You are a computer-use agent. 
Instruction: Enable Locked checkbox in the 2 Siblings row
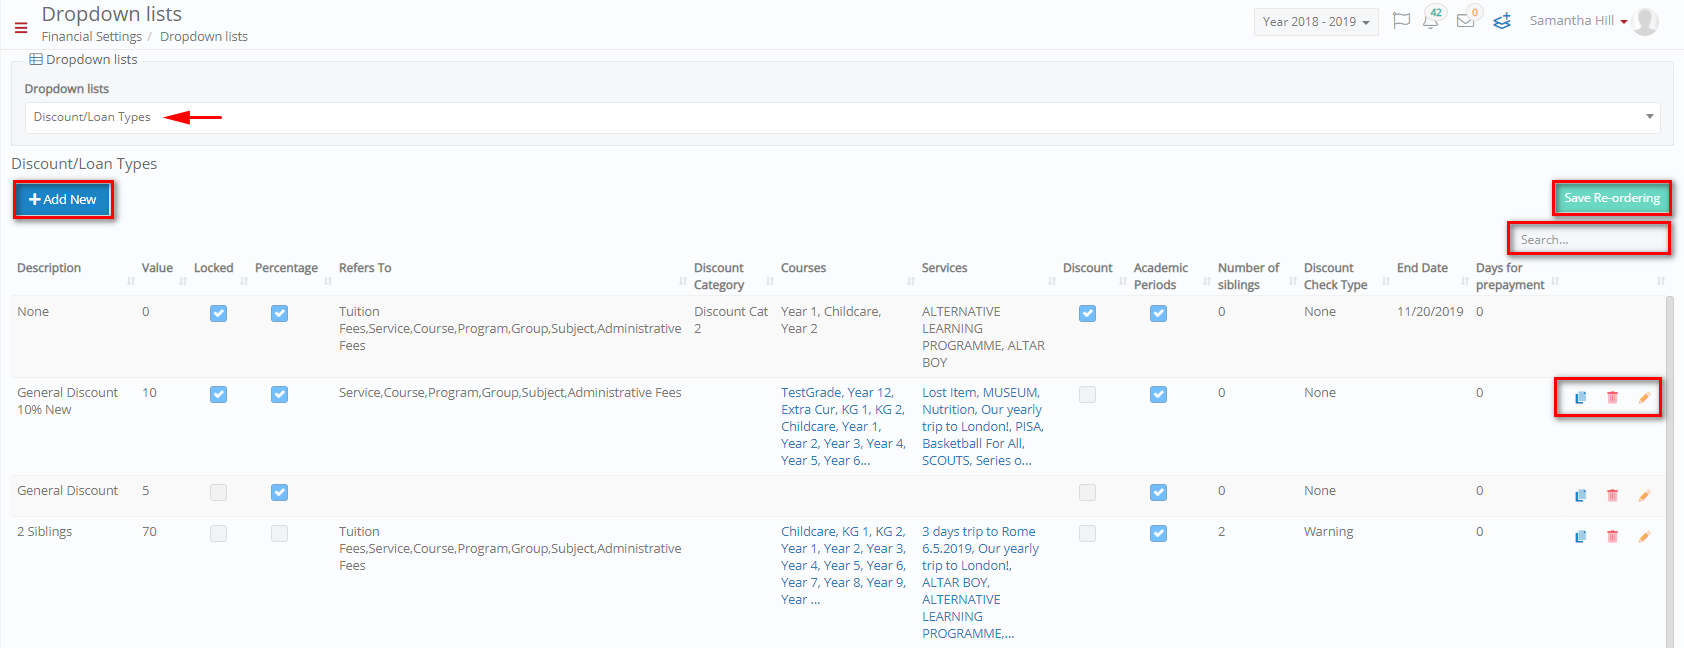click(x=218, y=533)
